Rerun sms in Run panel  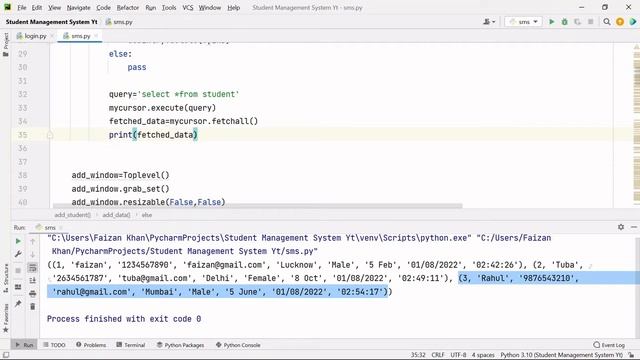pyautogui.click(x=18, y=241)
